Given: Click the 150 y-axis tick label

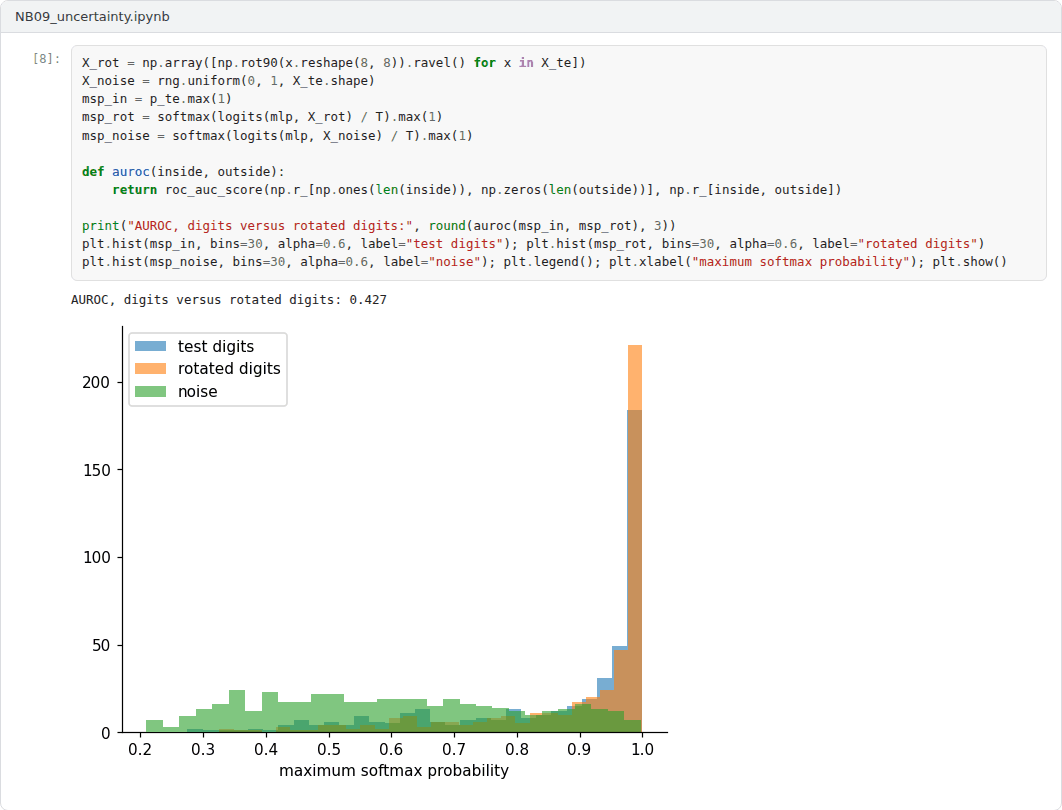Looking at the screenshot, I should click(95, 470).
